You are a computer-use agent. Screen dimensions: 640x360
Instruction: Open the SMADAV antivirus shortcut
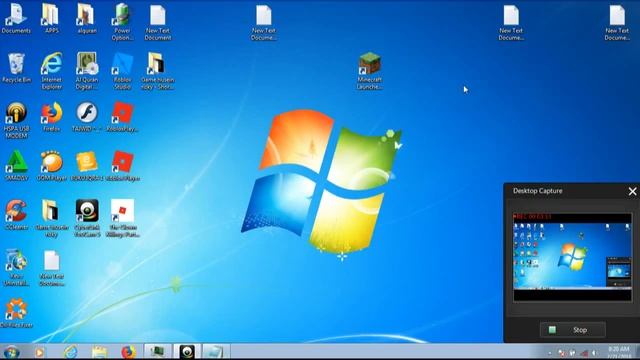point(16,166)
